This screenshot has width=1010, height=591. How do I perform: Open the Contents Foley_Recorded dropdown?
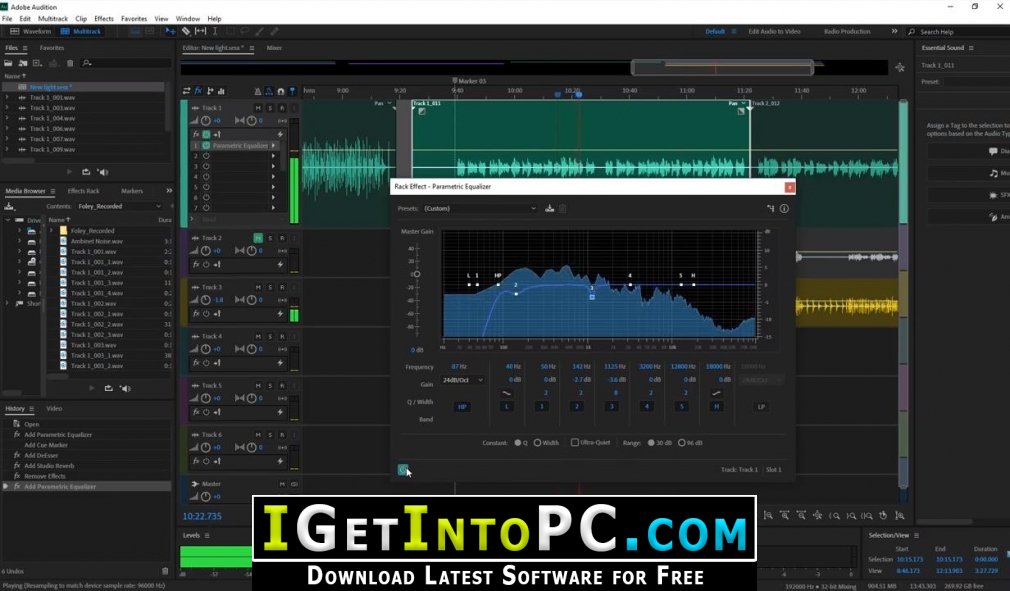119,206
